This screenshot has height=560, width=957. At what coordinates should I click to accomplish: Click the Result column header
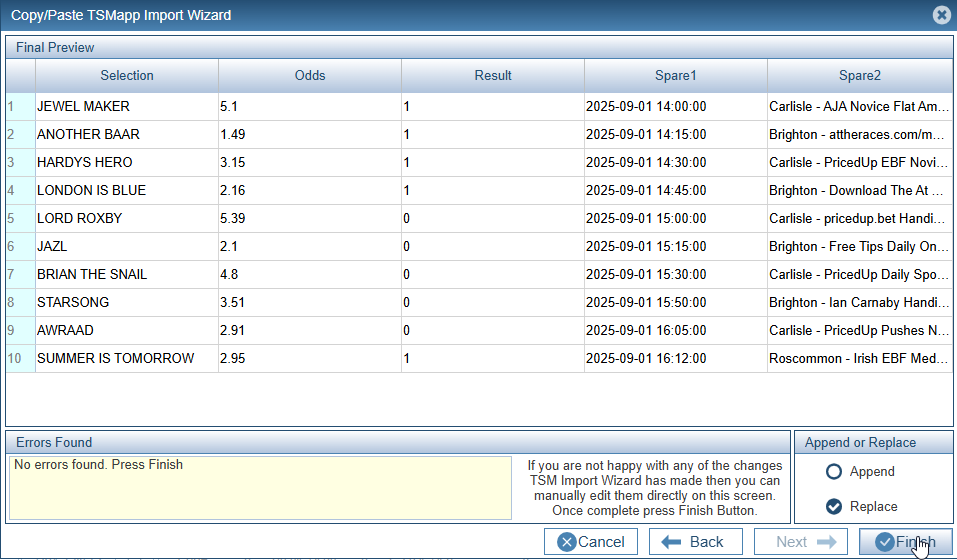pyautogui.click(x=493, y=76)
